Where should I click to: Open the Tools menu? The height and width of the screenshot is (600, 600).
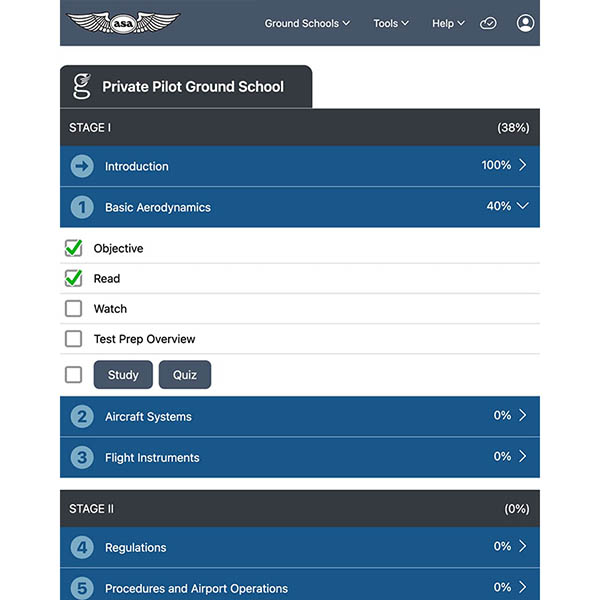click(x=391, y=23)
